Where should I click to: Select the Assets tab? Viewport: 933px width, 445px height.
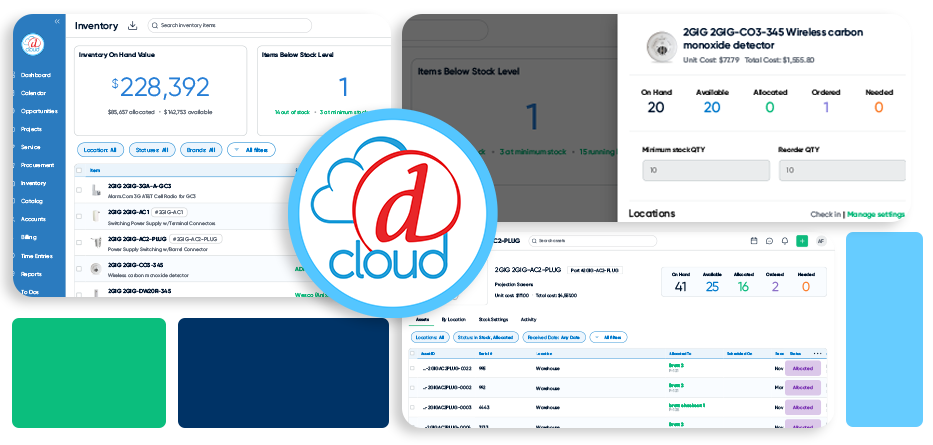click(422, 319)
